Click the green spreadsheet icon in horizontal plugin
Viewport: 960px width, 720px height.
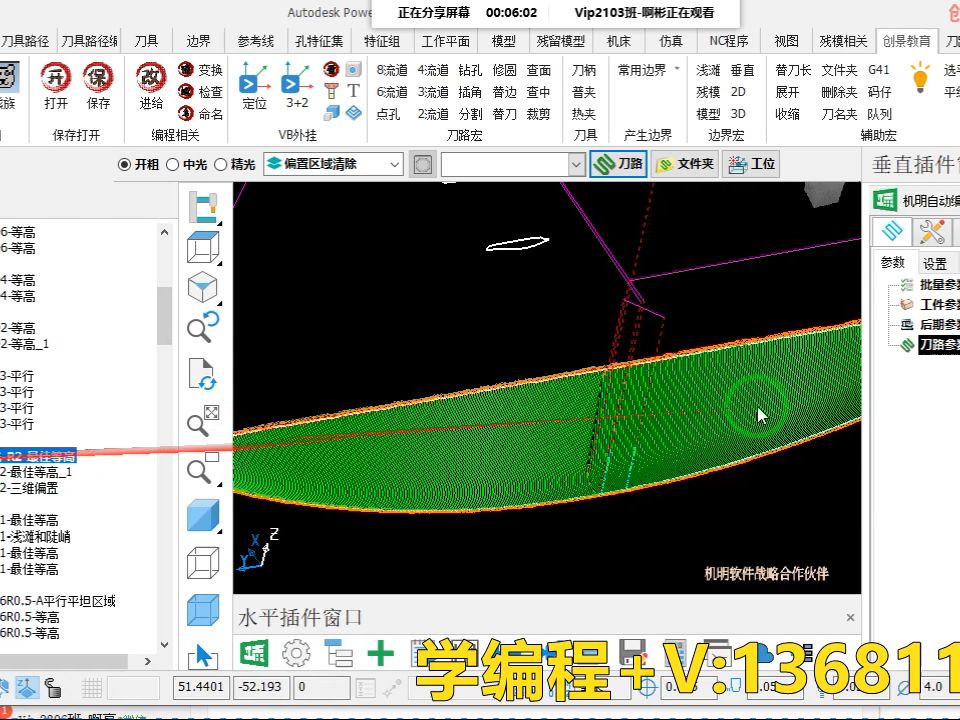click(253, 653)
